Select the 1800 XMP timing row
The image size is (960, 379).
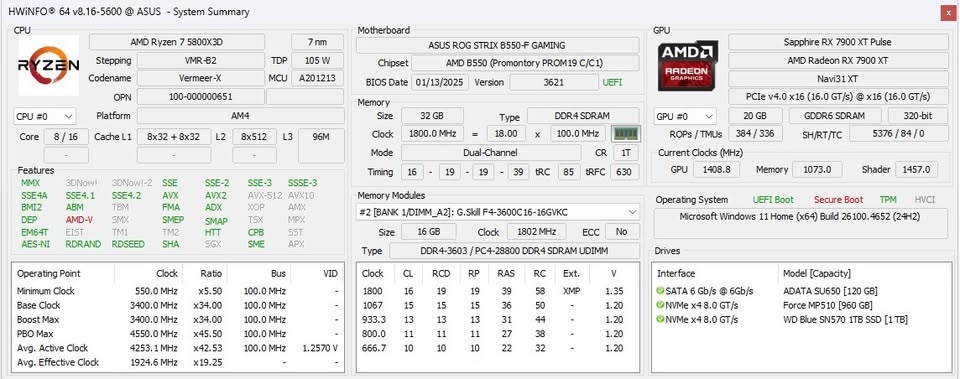(x=497, y=291)
